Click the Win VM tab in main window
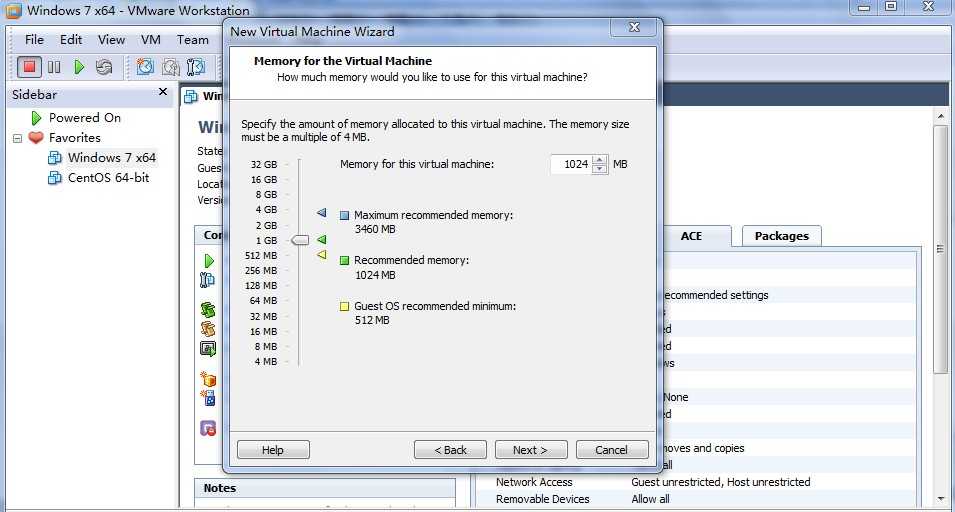The image size is (955, 512). 204,96
